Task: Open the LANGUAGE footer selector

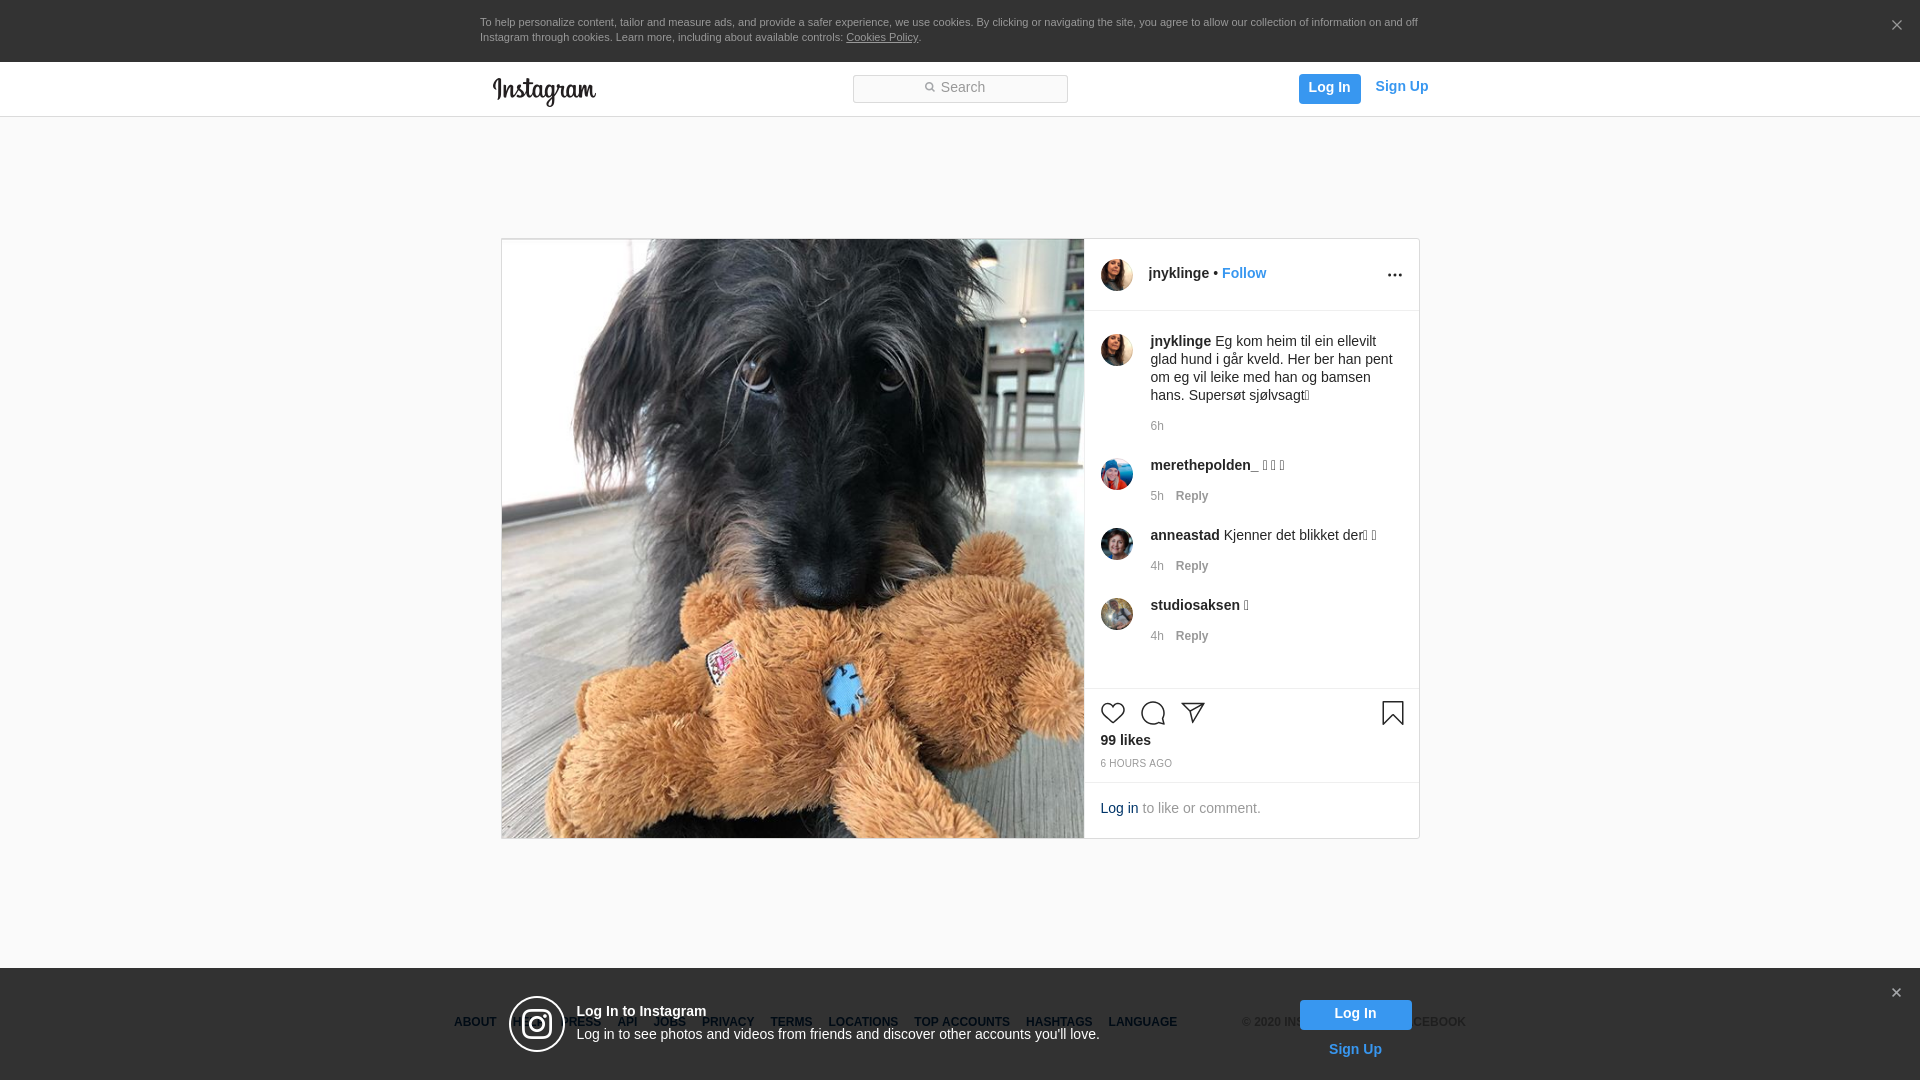Action: [1142, 1022]
